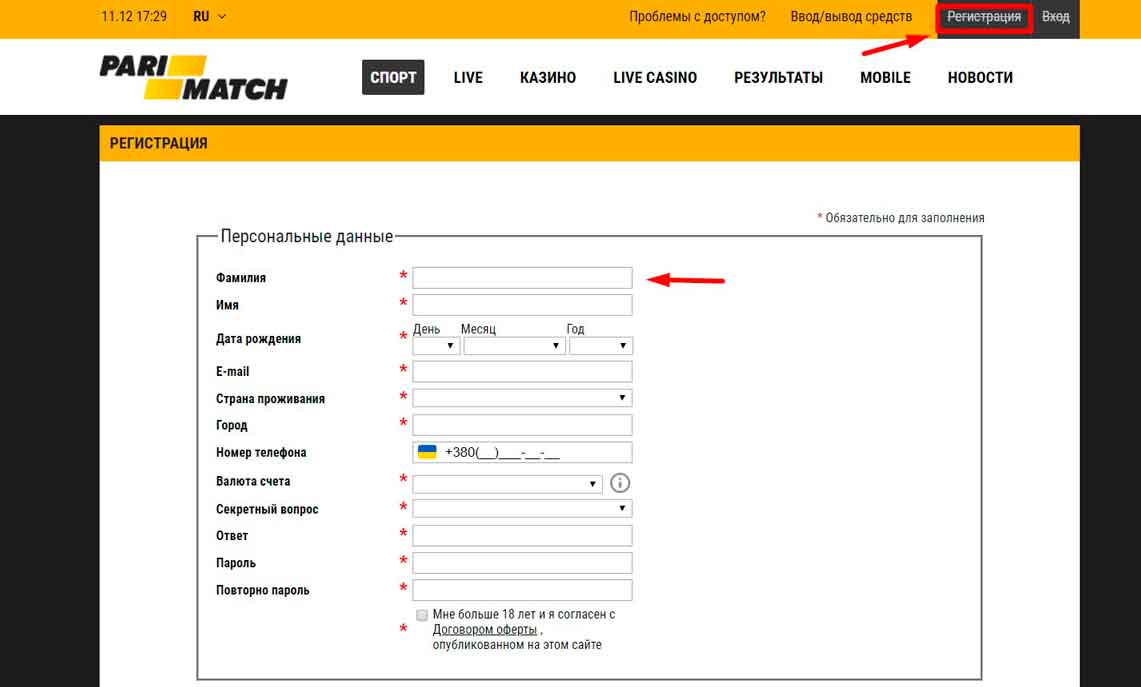Focus the Фамилия input field
This screenshot has width=1141, height=687.
pos(522,278)
